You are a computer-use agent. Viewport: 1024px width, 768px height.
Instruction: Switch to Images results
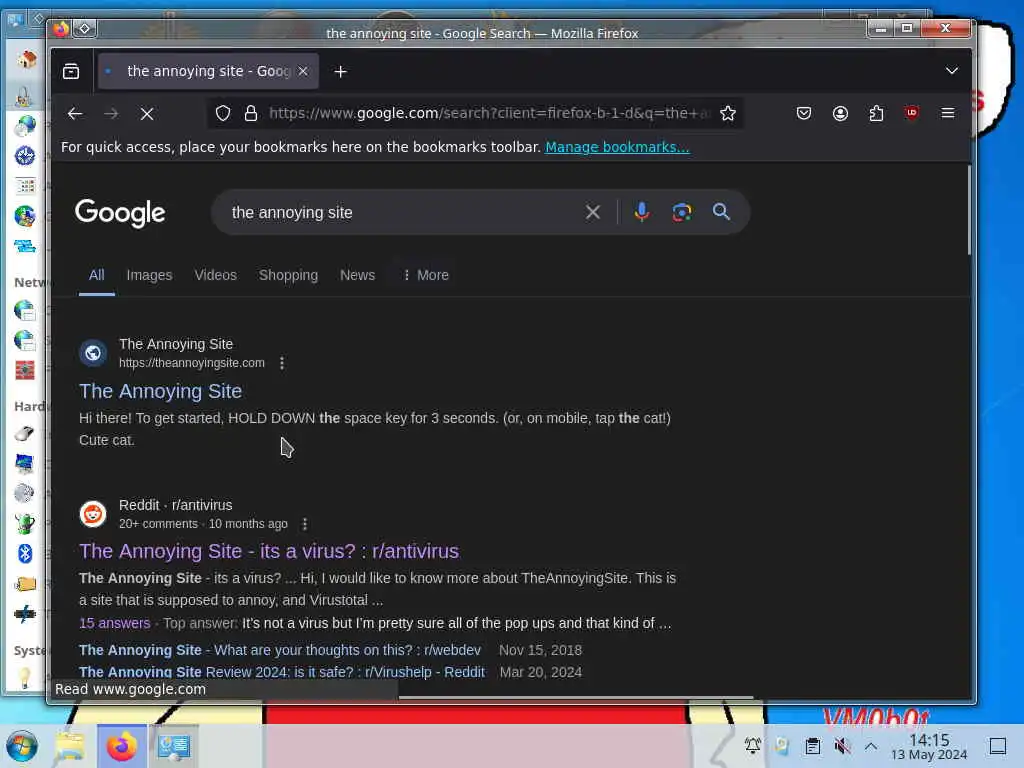click(x=150, y=275)
